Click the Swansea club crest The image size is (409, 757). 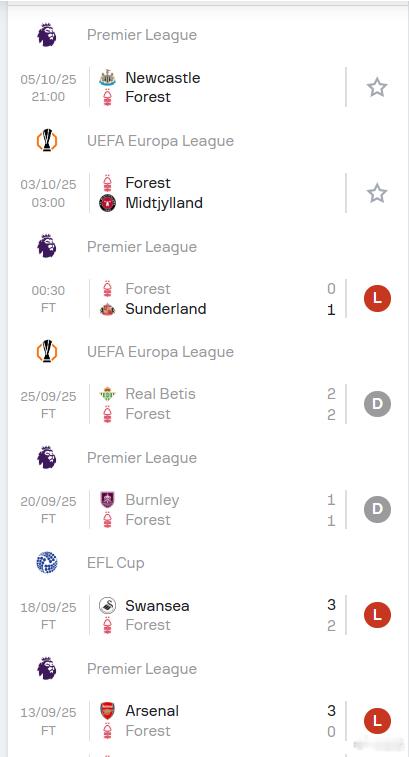(x=107, y=605)
